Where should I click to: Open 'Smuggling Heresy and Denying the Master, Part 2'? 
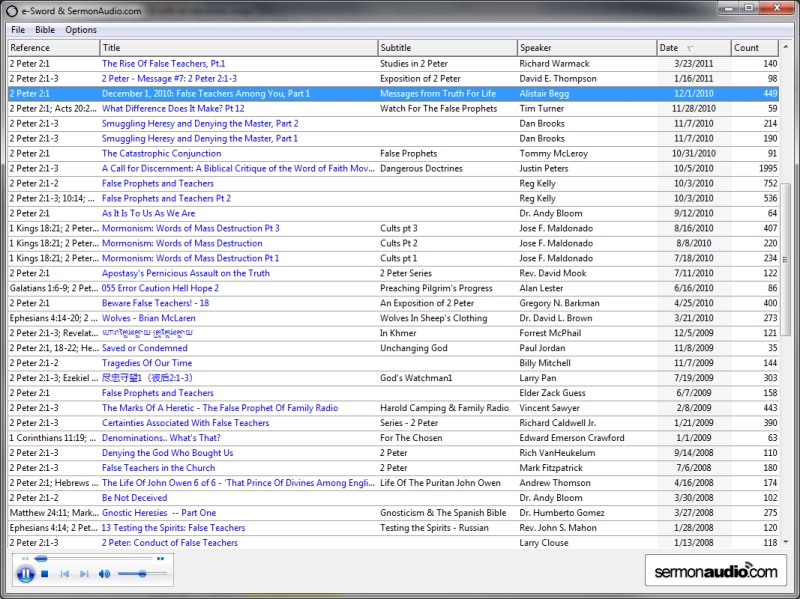pyautogui.click(x=200, y=123)
